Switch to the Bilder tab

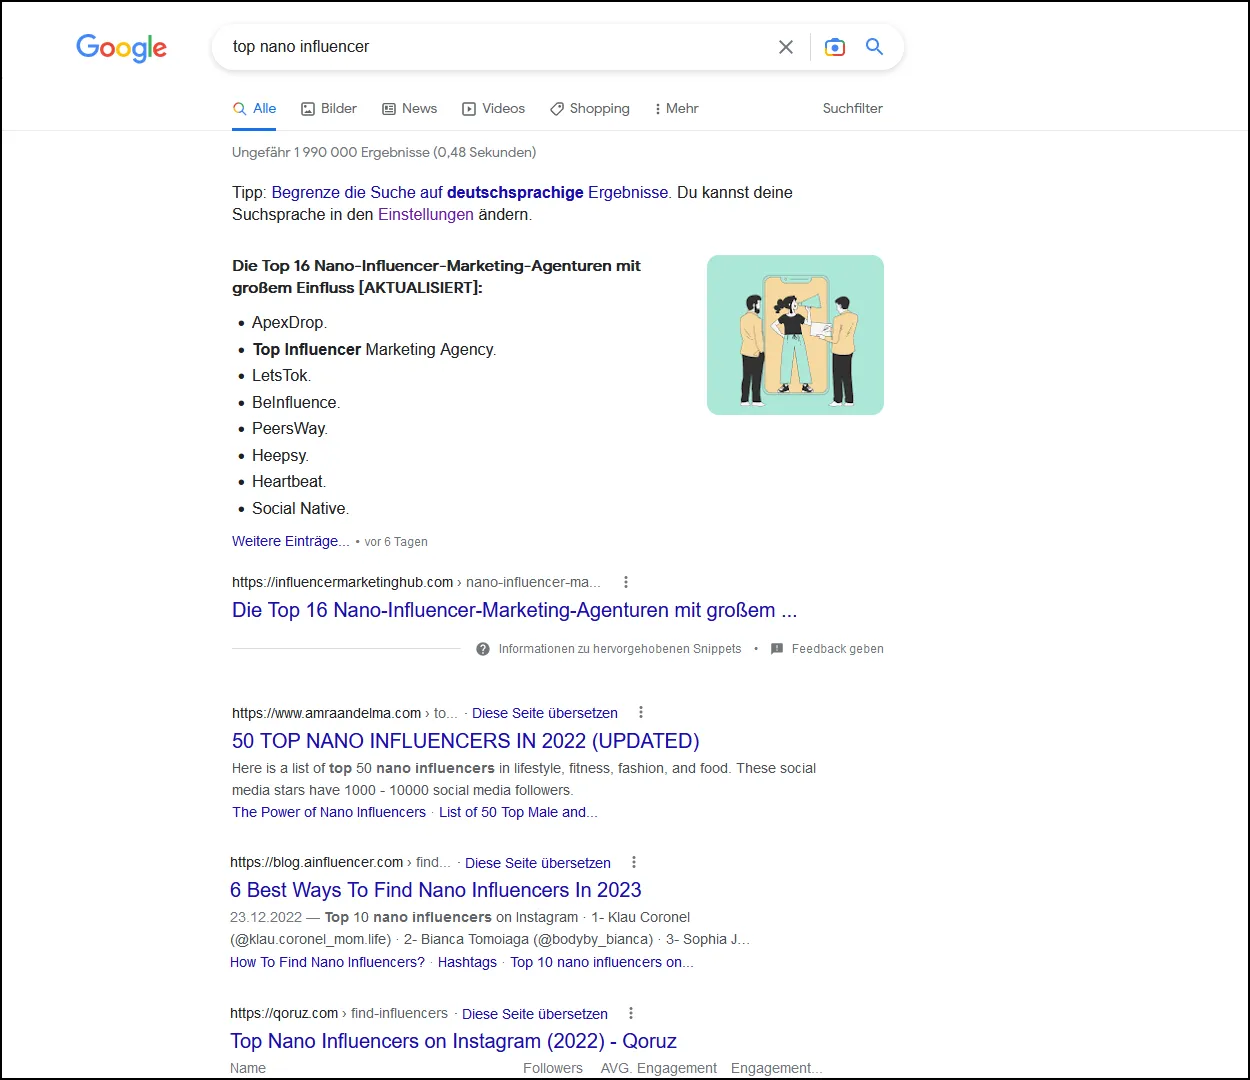pos(329,108)
